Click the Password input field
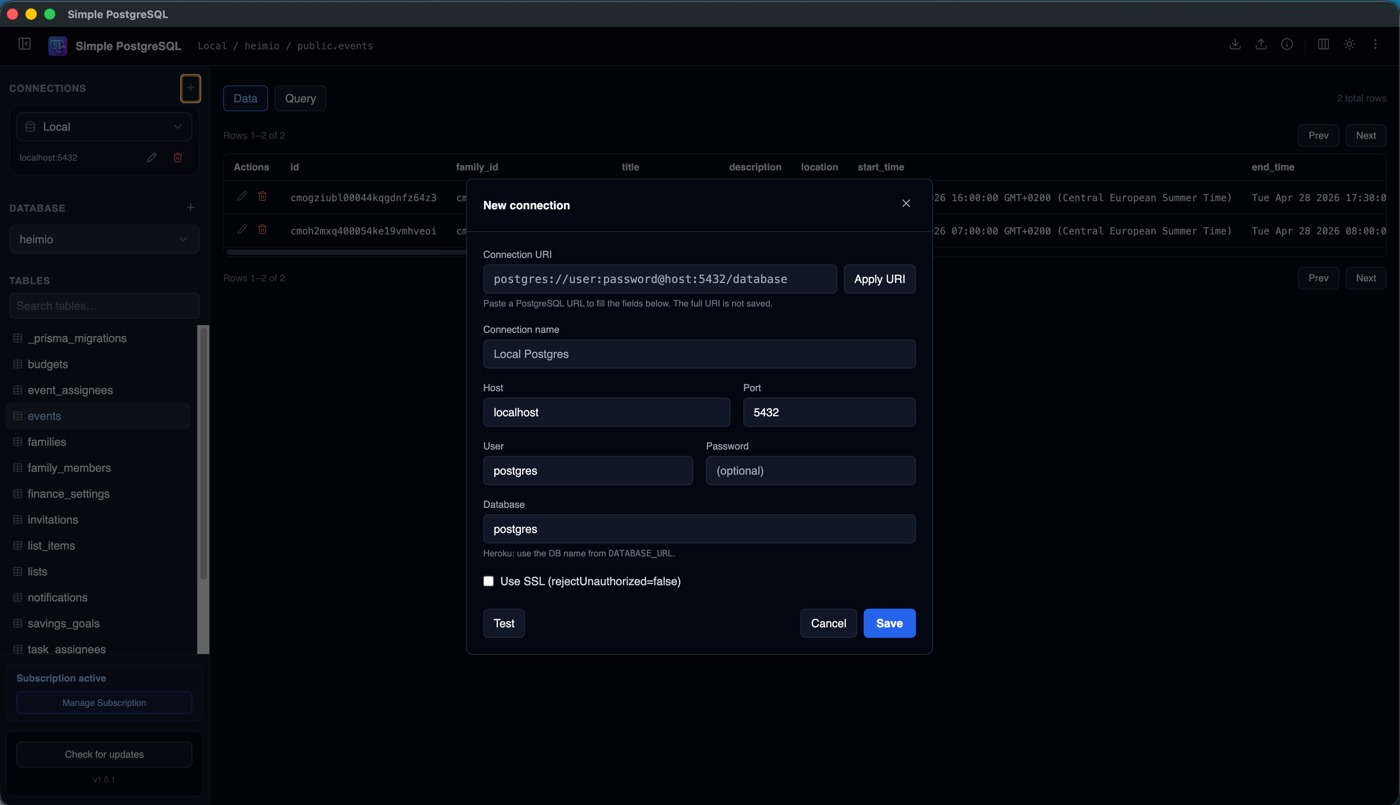 811,470
